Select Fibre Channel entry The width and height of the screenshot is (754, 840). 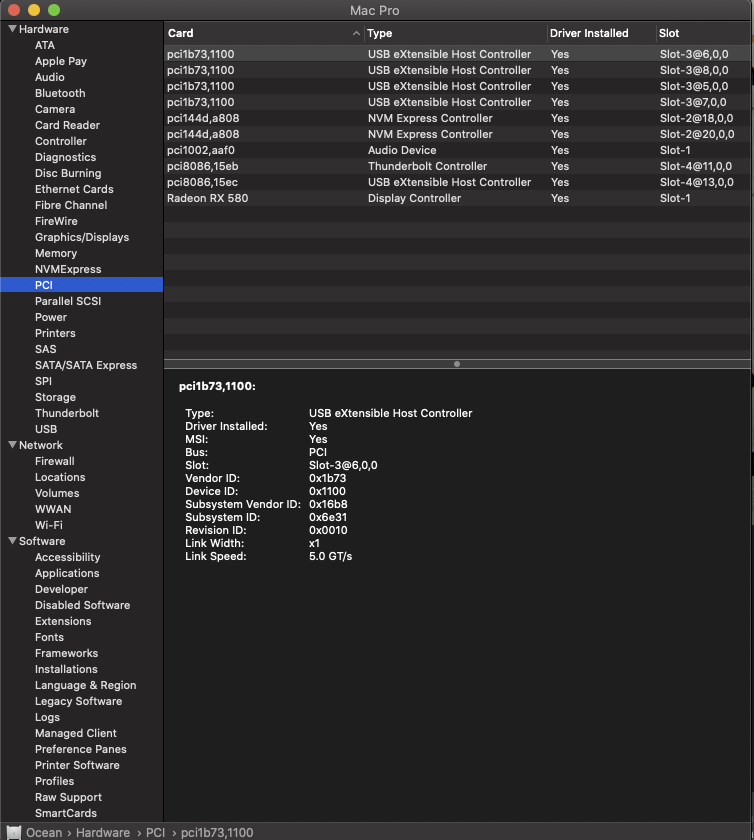(x=71, y=205)
